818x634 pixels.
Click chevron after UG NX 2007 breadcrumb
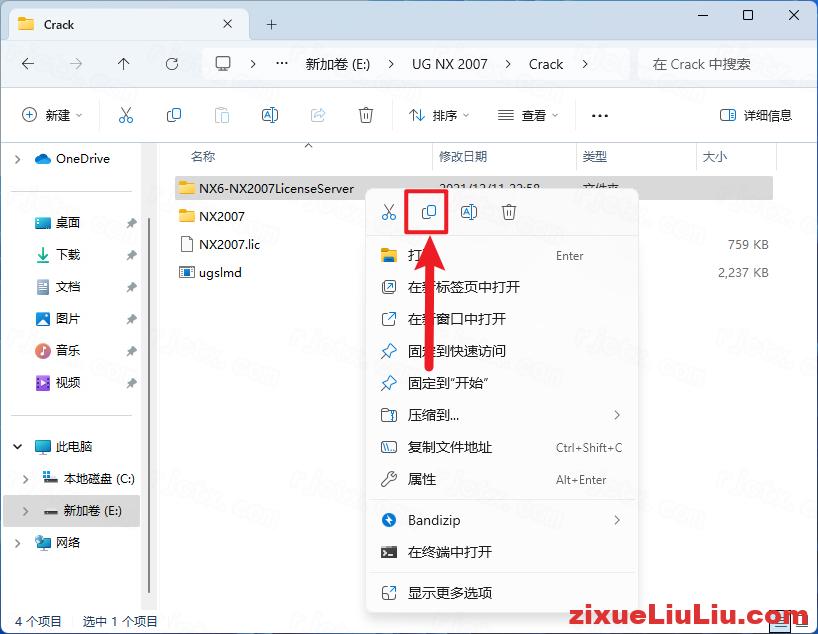pos(508,64)
